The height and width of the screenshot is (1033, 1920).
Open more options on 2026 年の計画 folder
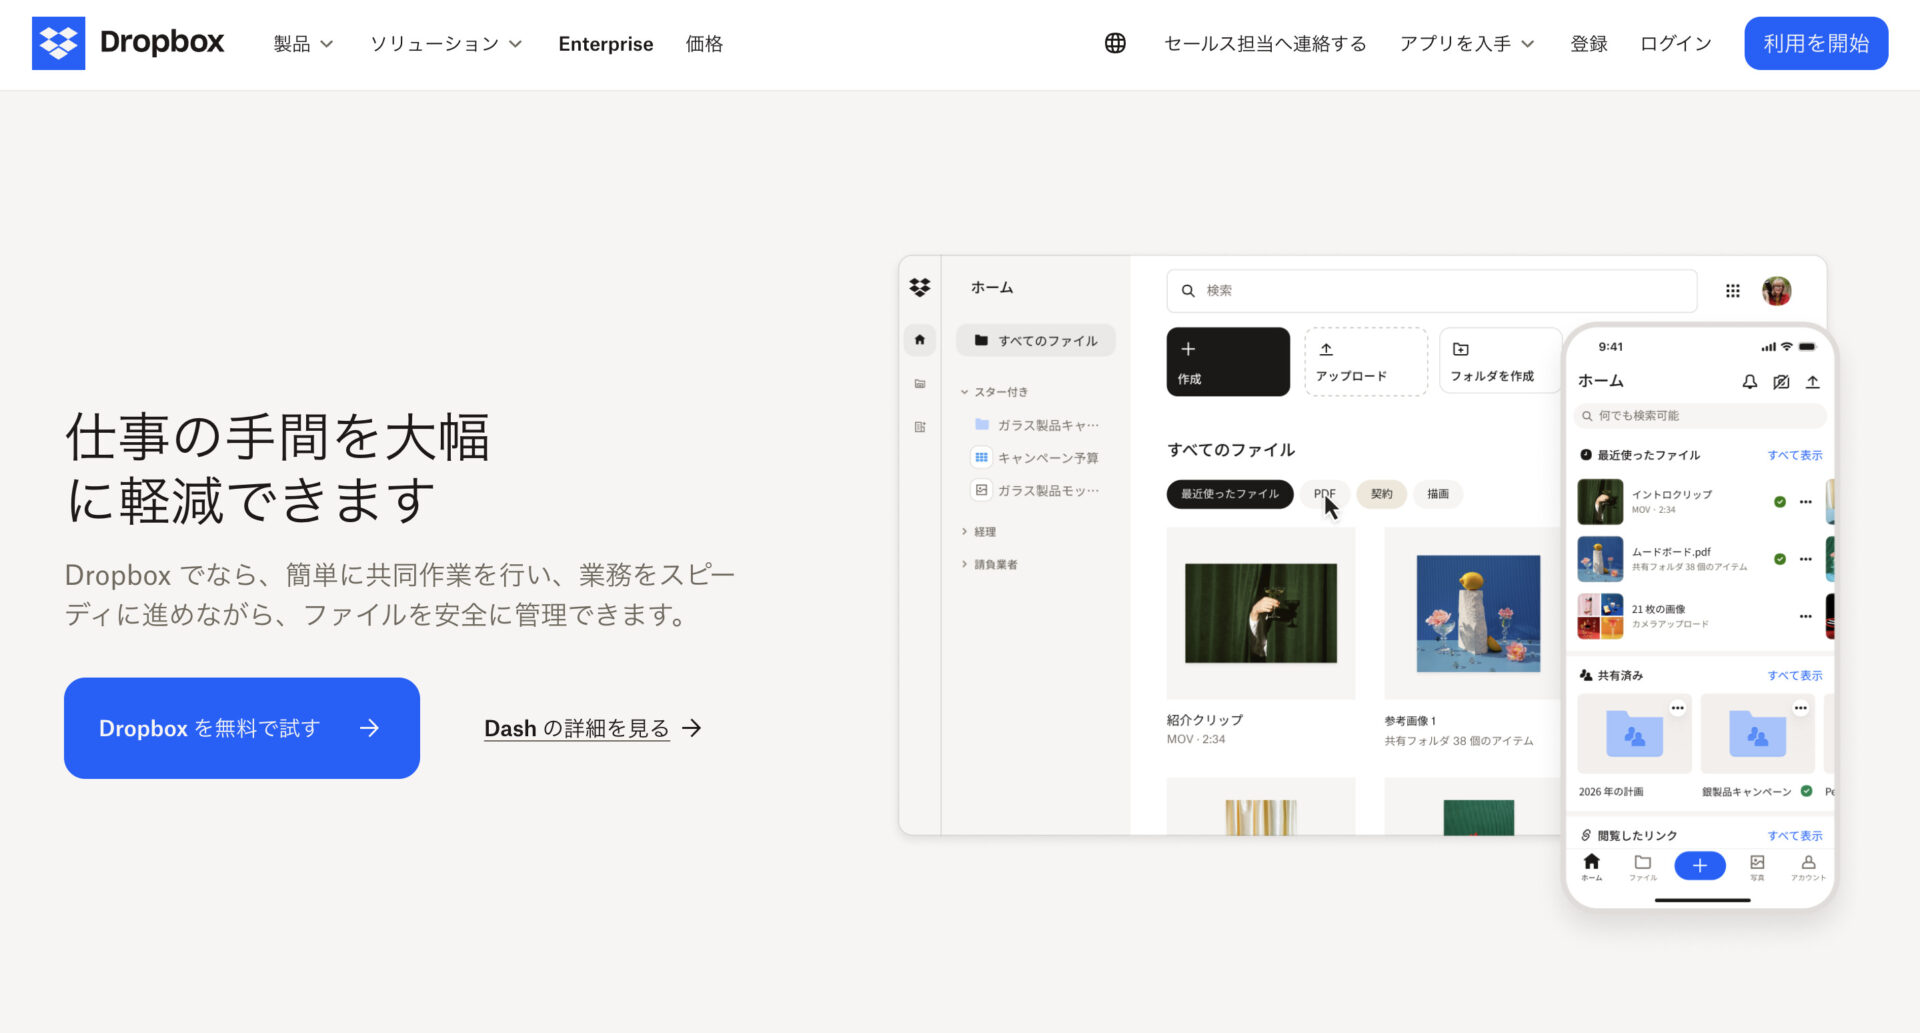tap(1677, 708)
